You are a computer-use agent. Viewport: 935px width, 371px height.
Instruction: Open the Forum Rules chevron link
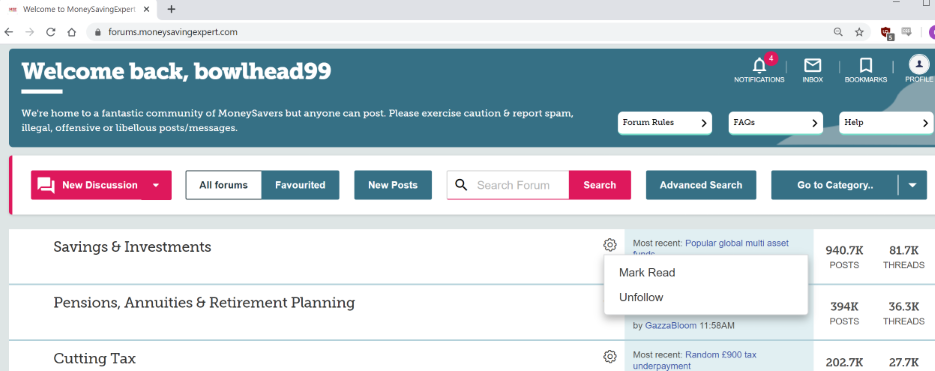point(664,123)
